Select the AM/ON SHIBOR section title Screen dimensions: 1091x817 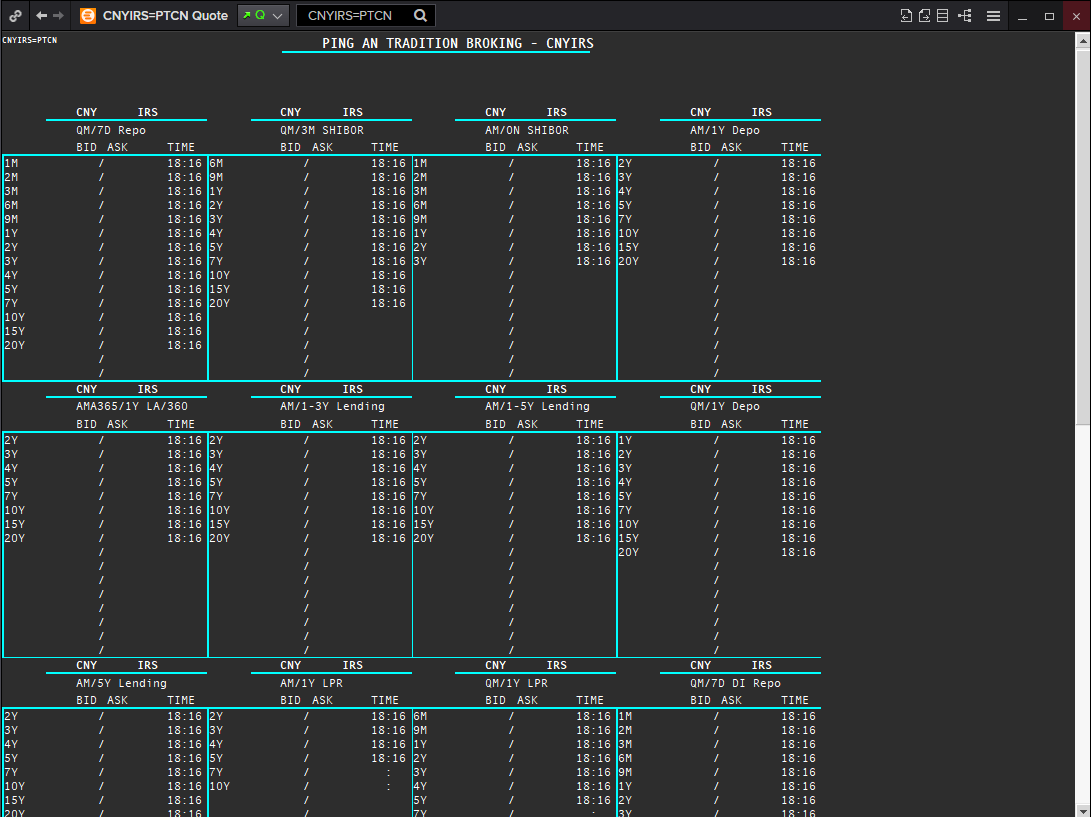pos(527,130)
